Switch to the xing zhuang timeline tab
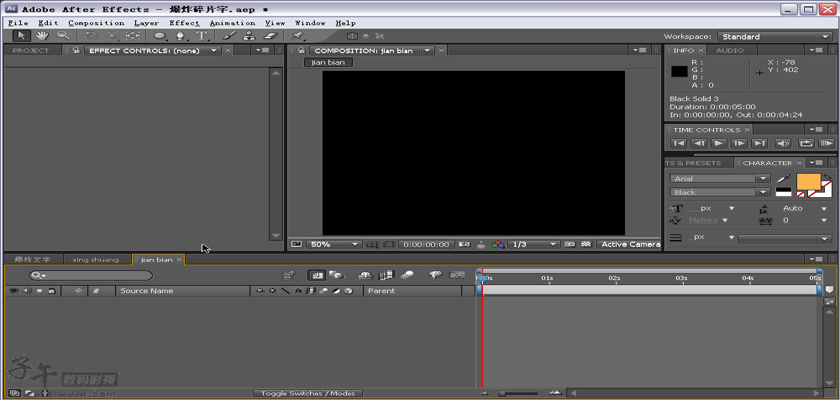 point(95,260)
